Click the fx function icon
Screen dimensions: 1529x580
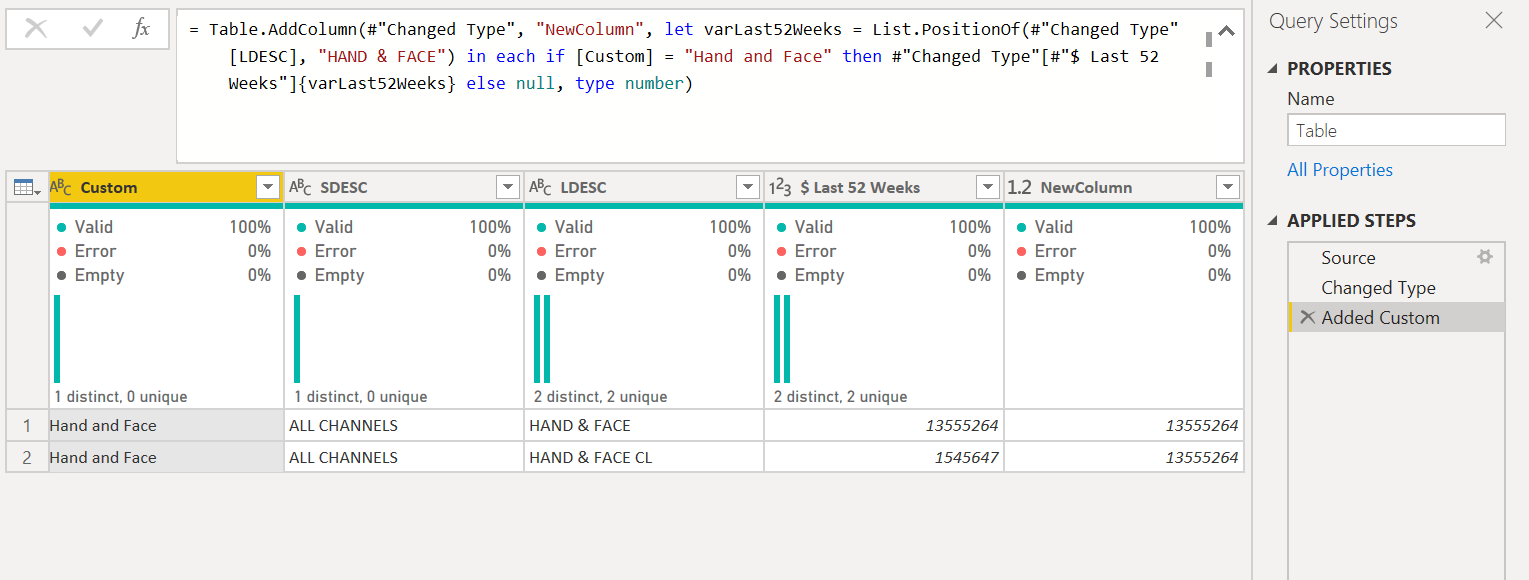[x=141, y=29]
